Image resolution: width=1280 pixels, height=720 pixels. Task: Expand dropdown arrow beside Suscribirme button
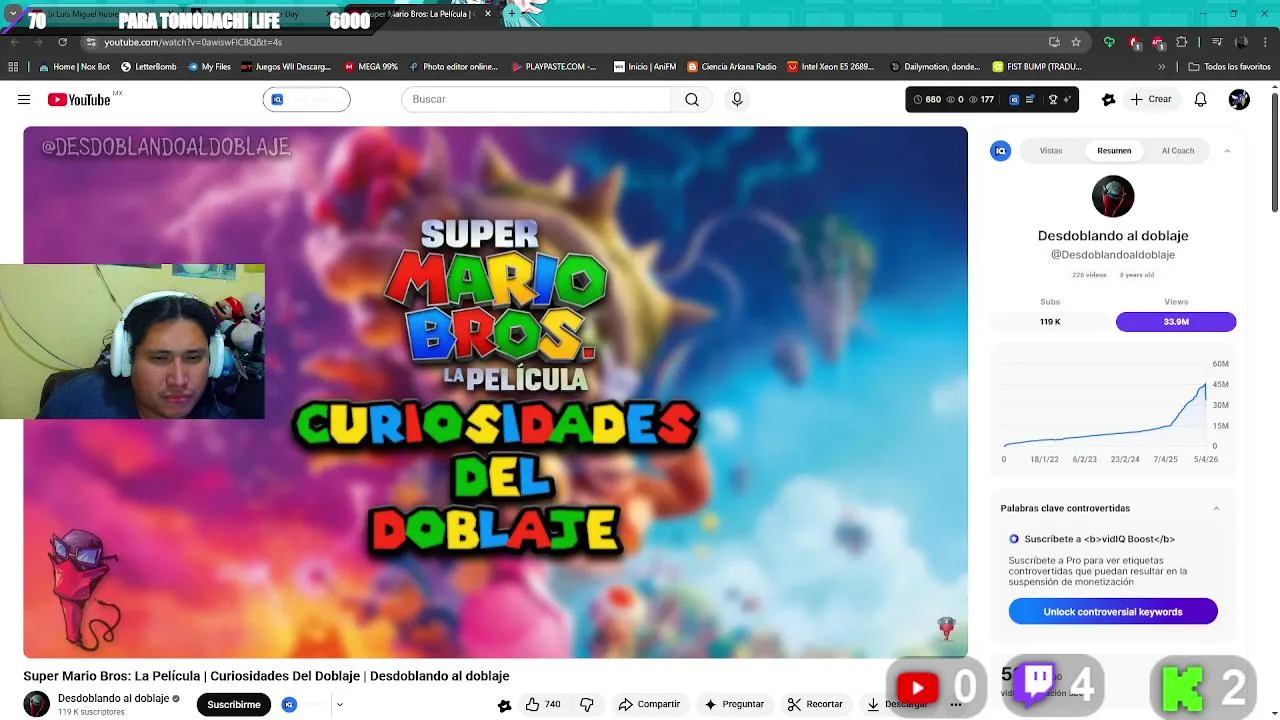[339, 704]
